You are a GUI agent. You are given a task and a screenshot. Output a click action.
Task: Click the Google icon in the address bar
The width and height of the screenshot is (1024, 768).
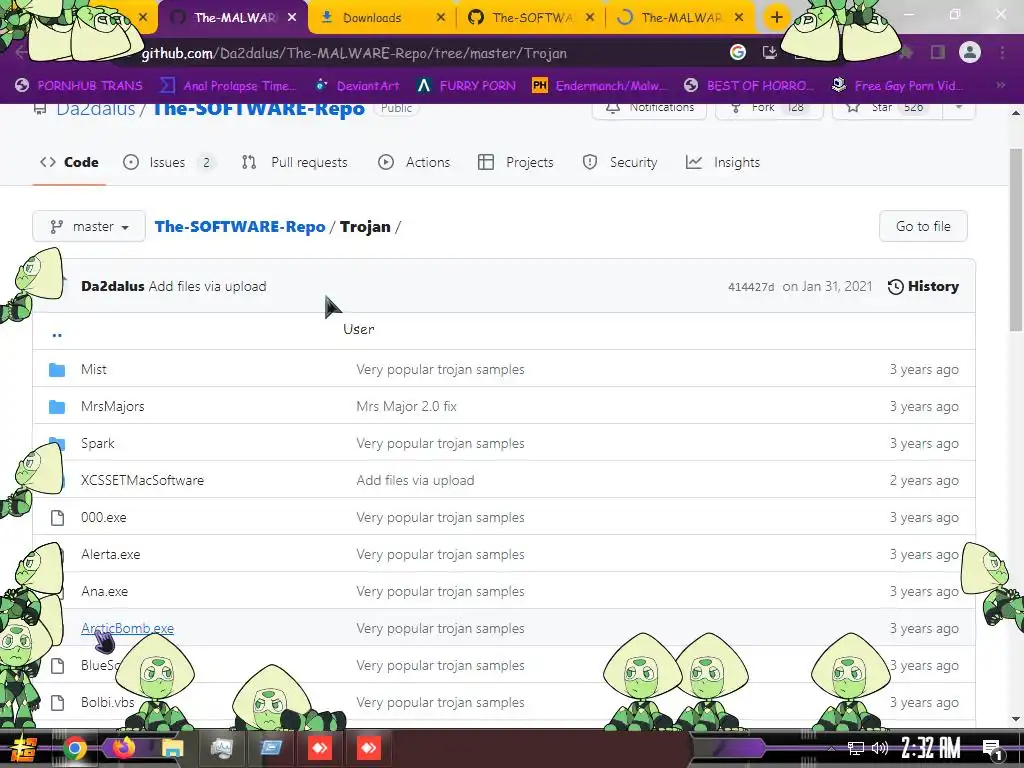click(x=738, y=52)
